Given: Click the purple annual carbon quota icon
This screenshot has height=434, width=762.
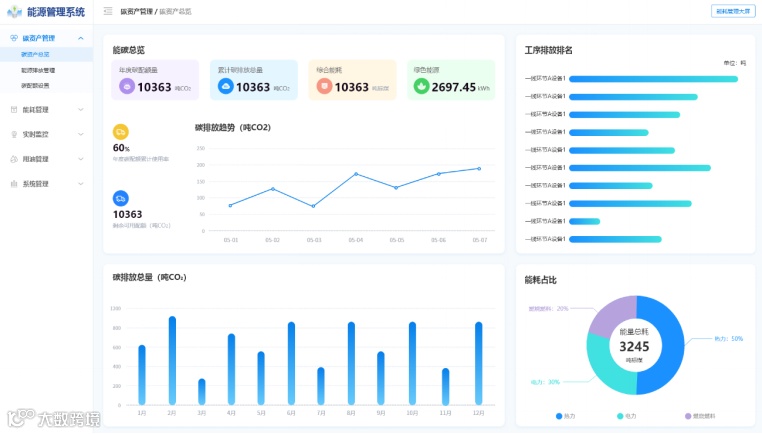Looking at the screenshot, I should [x=127, y=87].
